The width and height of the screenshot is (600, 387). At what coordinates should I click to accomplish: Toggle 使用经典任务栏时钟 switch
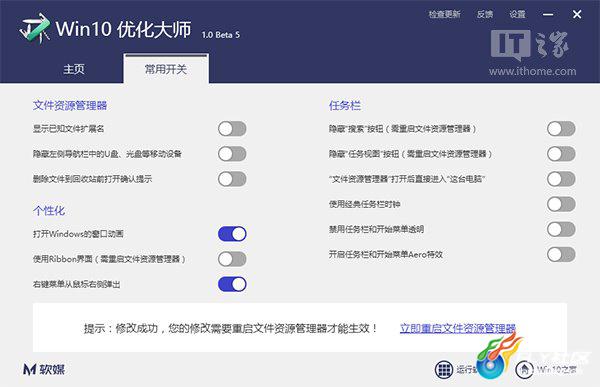(x=561, y=204)
